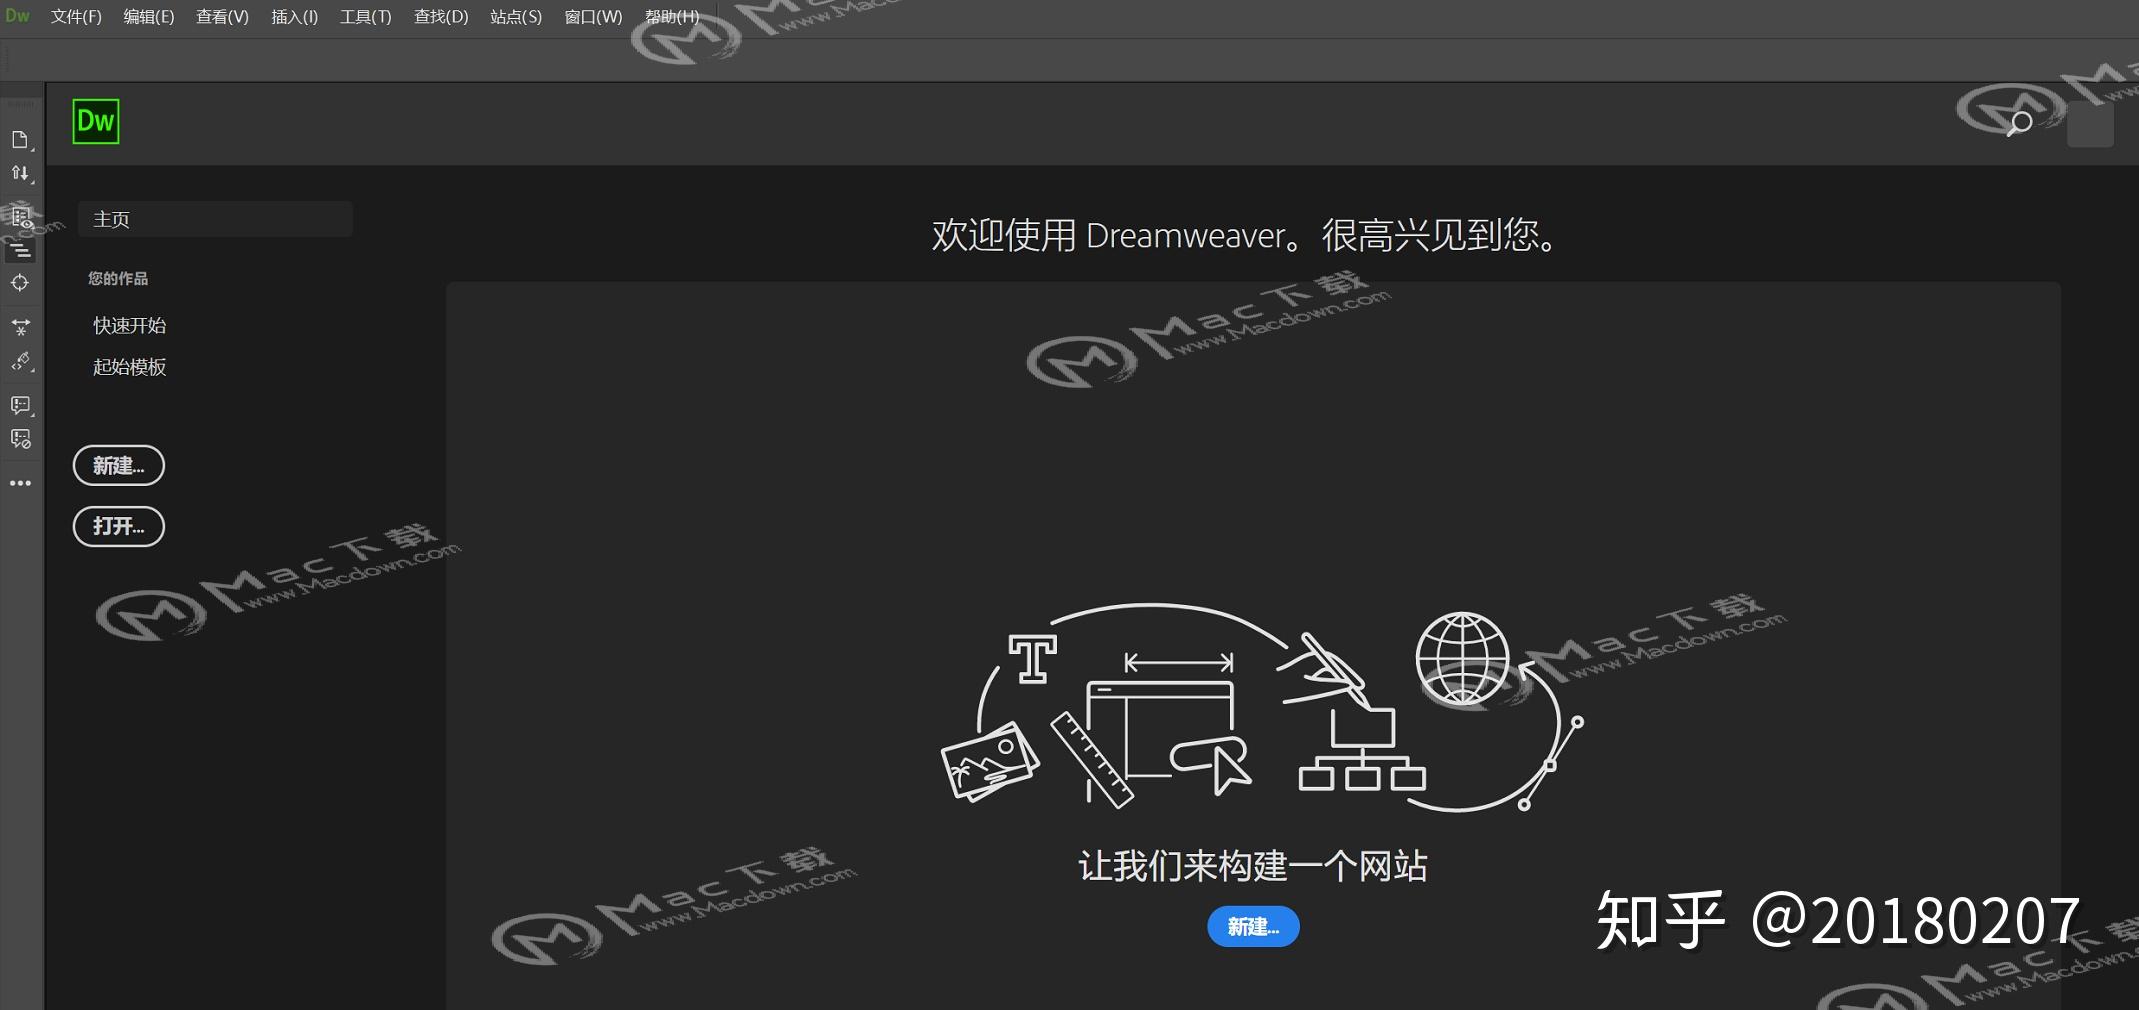The height and width of the screenshot is (1010, 2139).
Task: Click the blue 新建... button
Action: point(1253,927)
